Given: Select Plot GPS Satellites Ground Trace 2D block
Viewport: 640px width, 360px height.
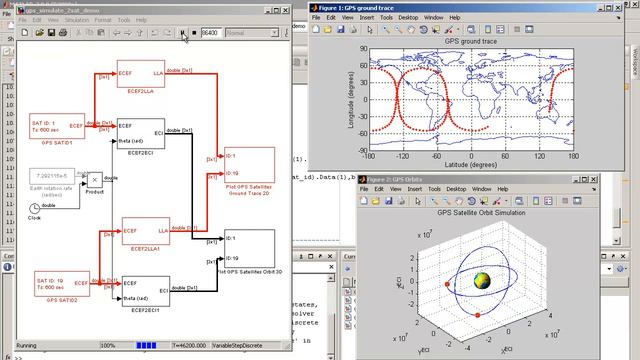Looking at the screenshot, I should tap(249, 165).
